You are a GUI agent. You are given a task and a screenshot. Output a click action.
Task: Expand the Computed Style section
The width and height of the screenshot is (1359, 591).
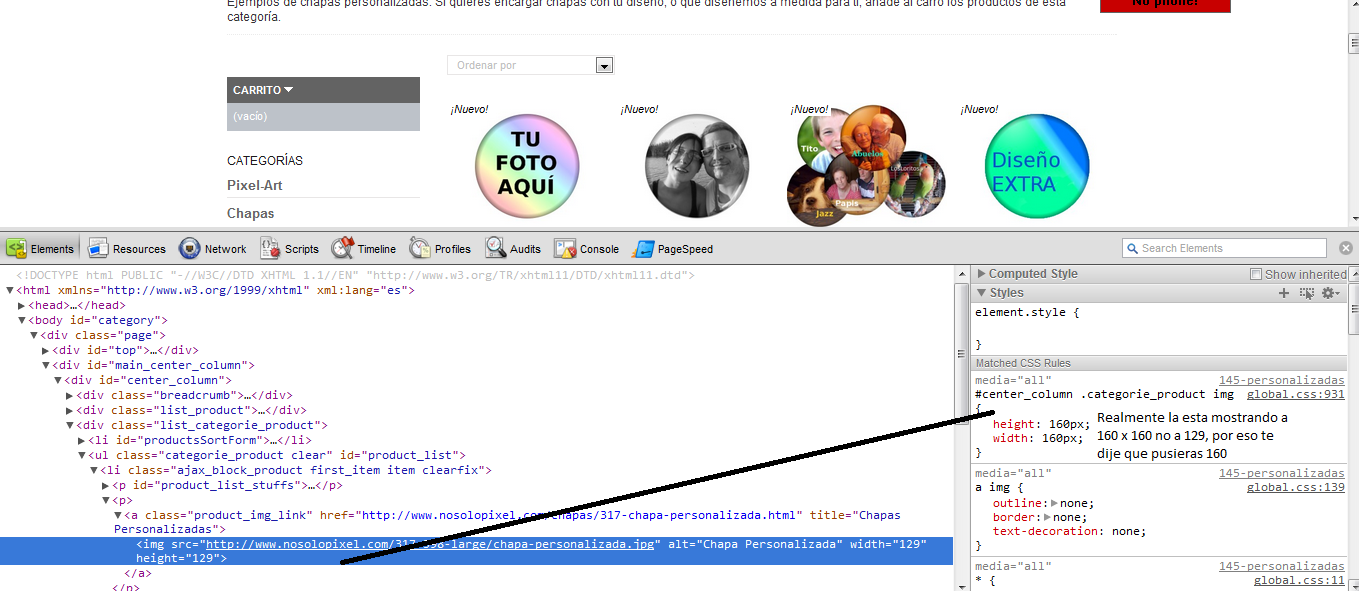pyautogui.click(x=981, y=273)
